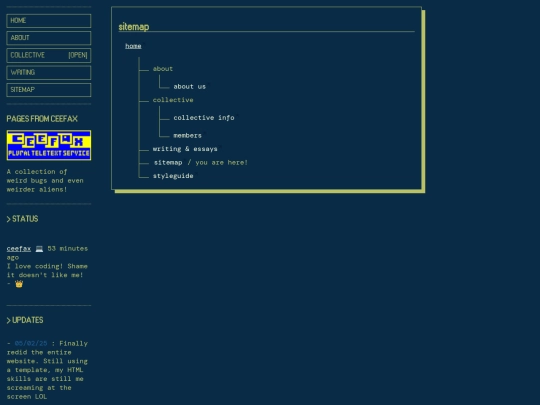Click the 05/02/25 update date

point(31,343)
